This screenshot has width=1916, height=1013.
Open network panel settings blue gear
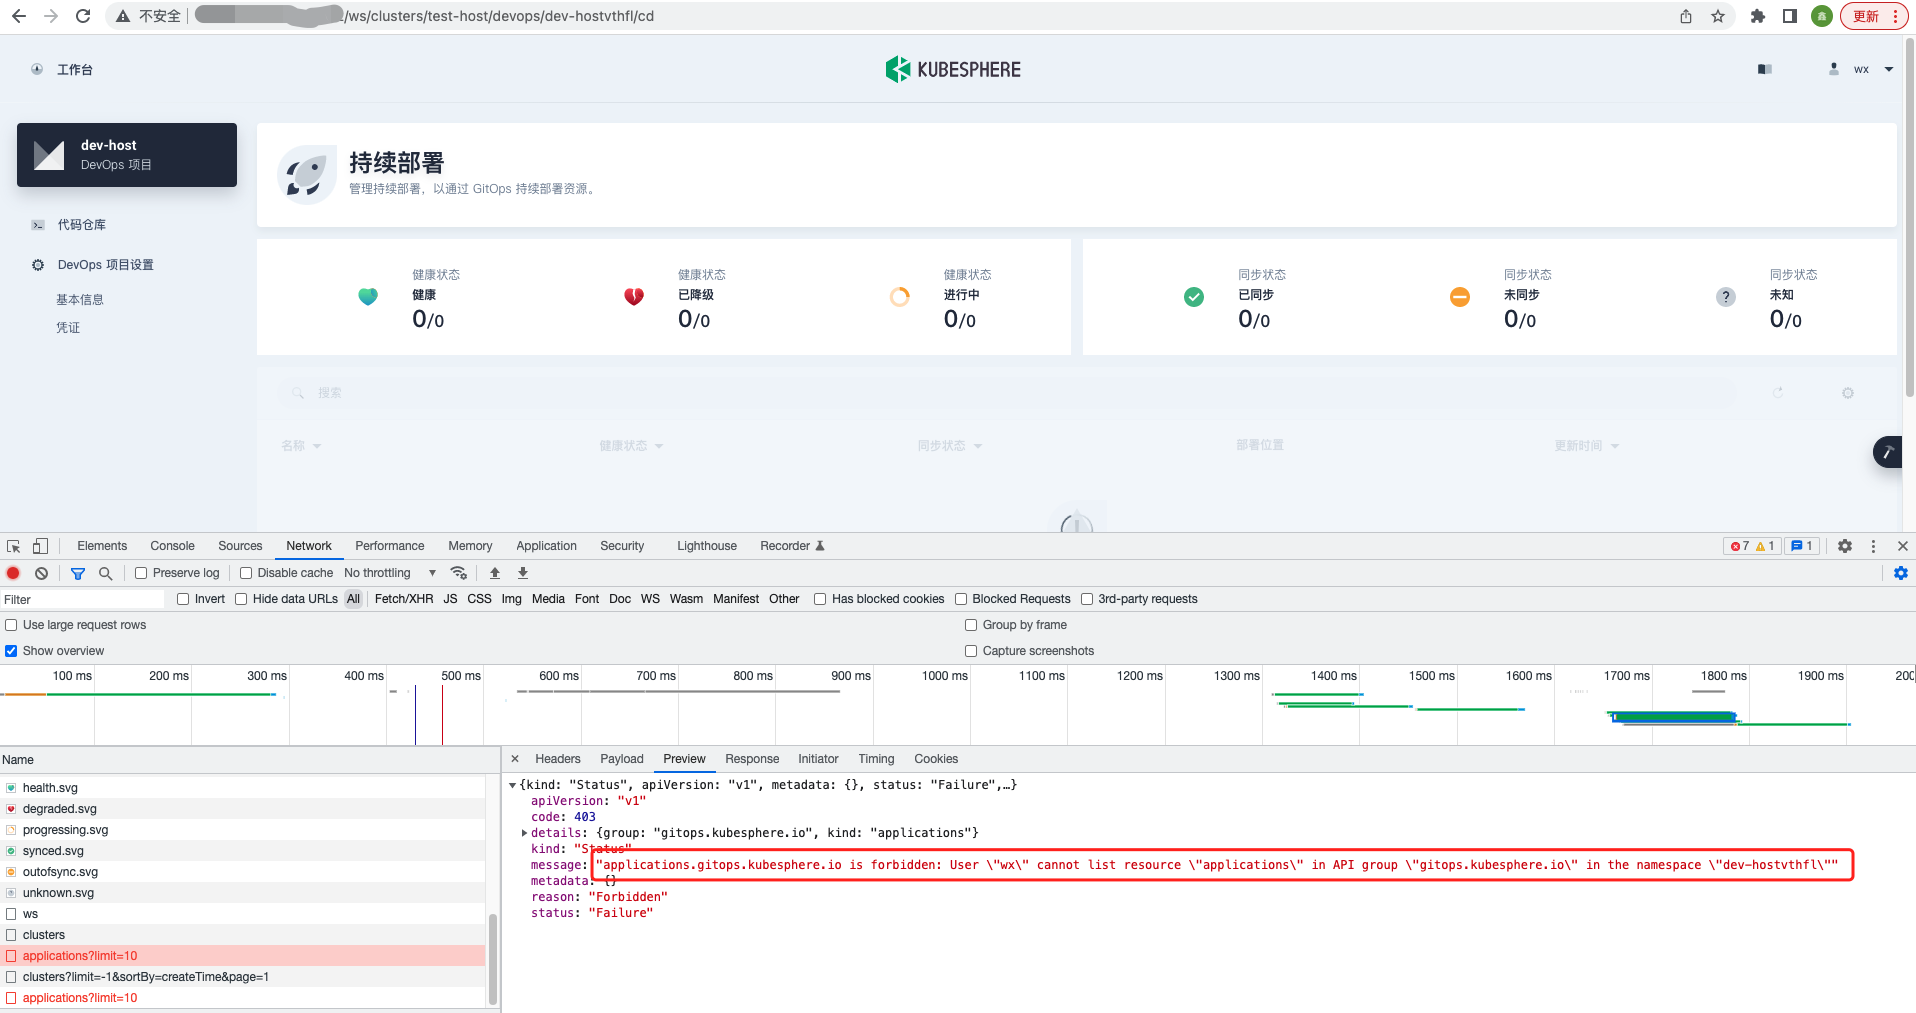[1901, 573]
